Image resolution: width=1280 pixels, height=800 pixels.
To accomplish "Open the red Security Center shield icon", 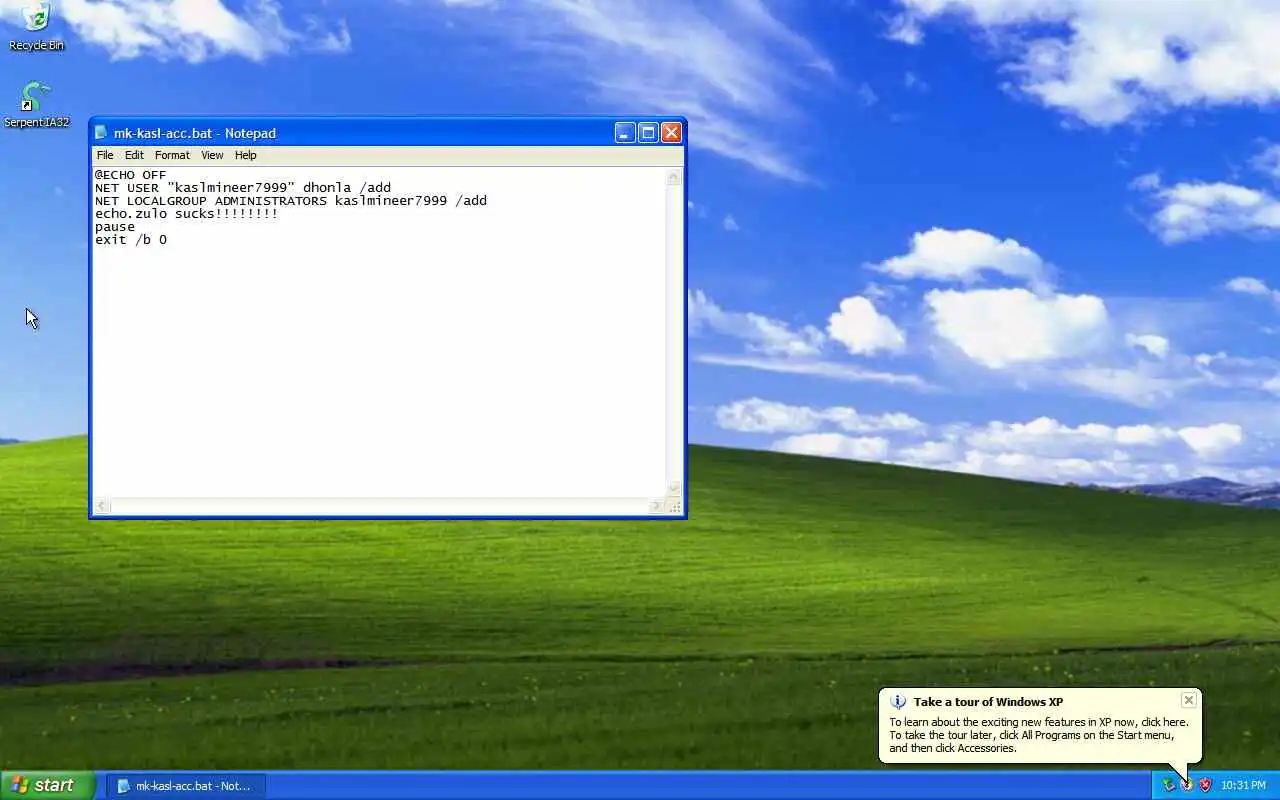I will click(1206, 785).
